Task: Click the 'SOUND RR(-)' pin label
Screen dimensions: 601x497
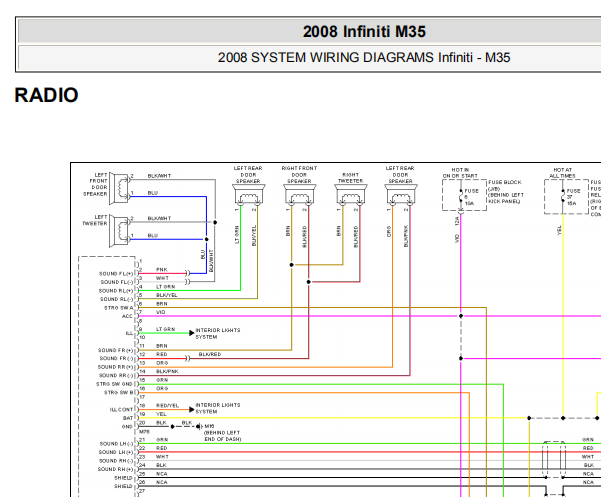Action: (x=116, y=376)
